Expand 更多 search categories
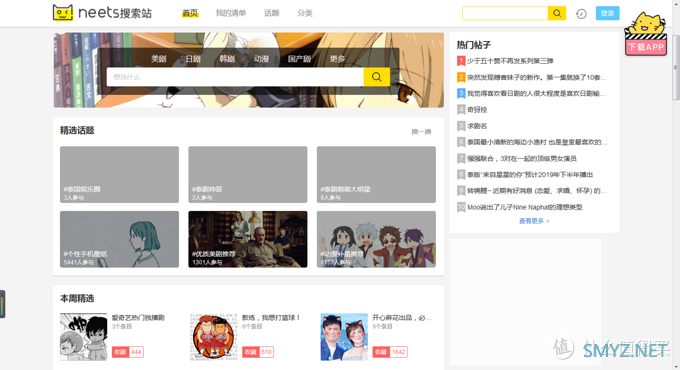 [337, 59]
